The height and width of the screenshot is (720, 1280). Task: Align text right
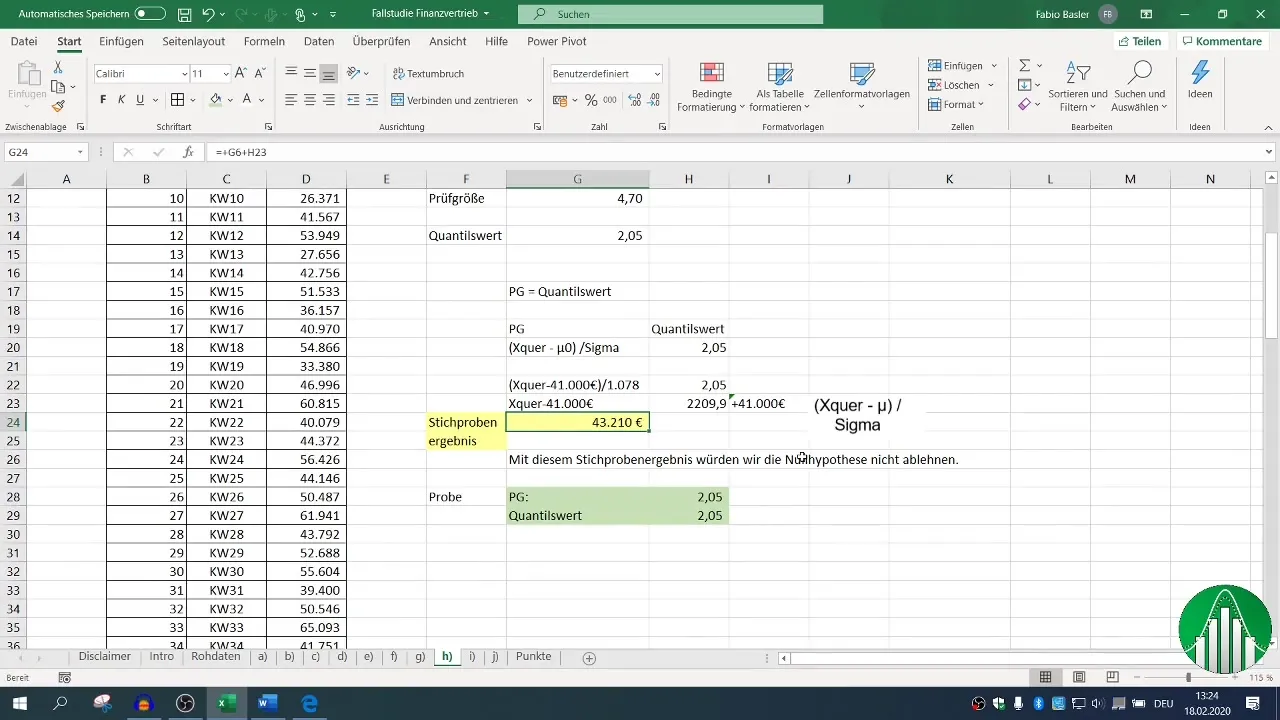[328, 100]
